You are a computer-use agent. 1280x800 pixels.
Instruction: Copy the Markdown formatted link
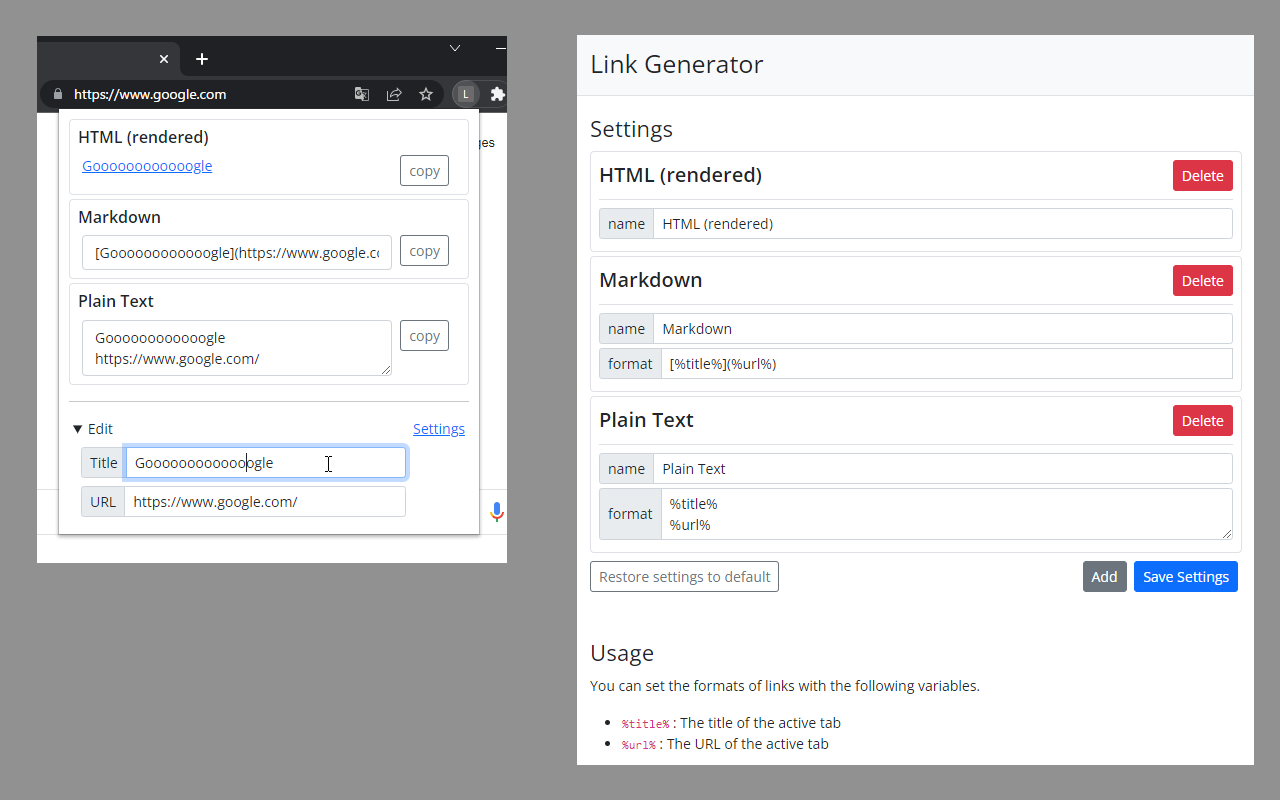tap(423, 250)
